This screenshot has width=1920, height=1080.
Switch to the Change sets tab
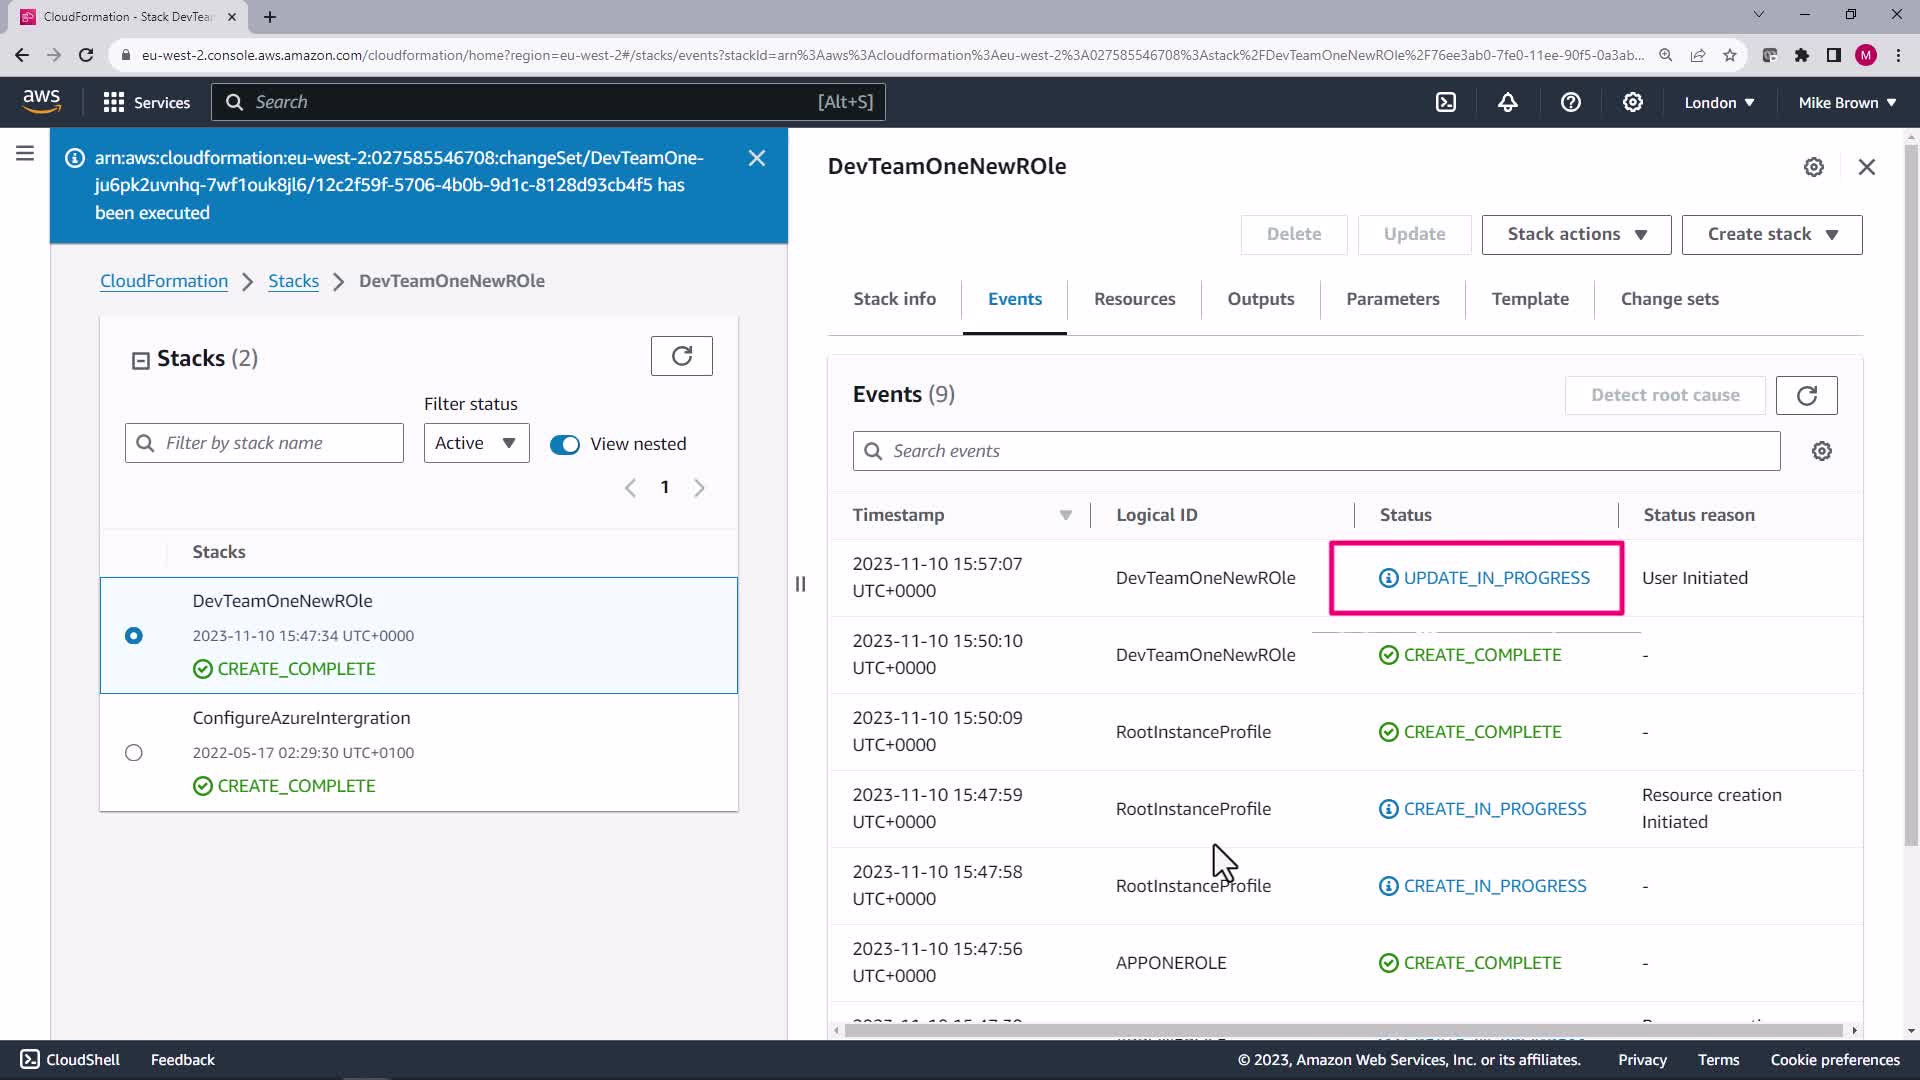click(x=1669, y=299)
